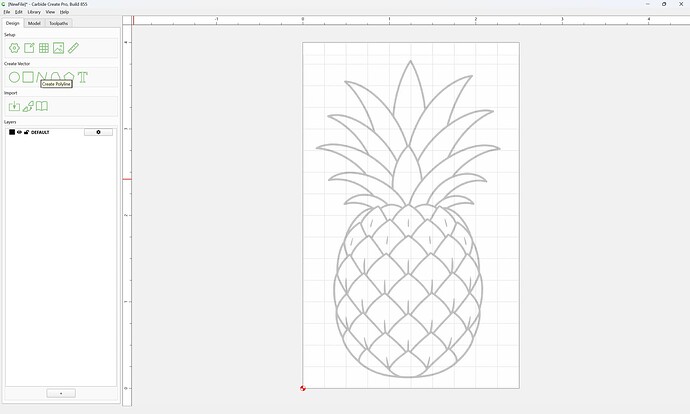
Task: Open the Library menu
Action: [34, 12]
